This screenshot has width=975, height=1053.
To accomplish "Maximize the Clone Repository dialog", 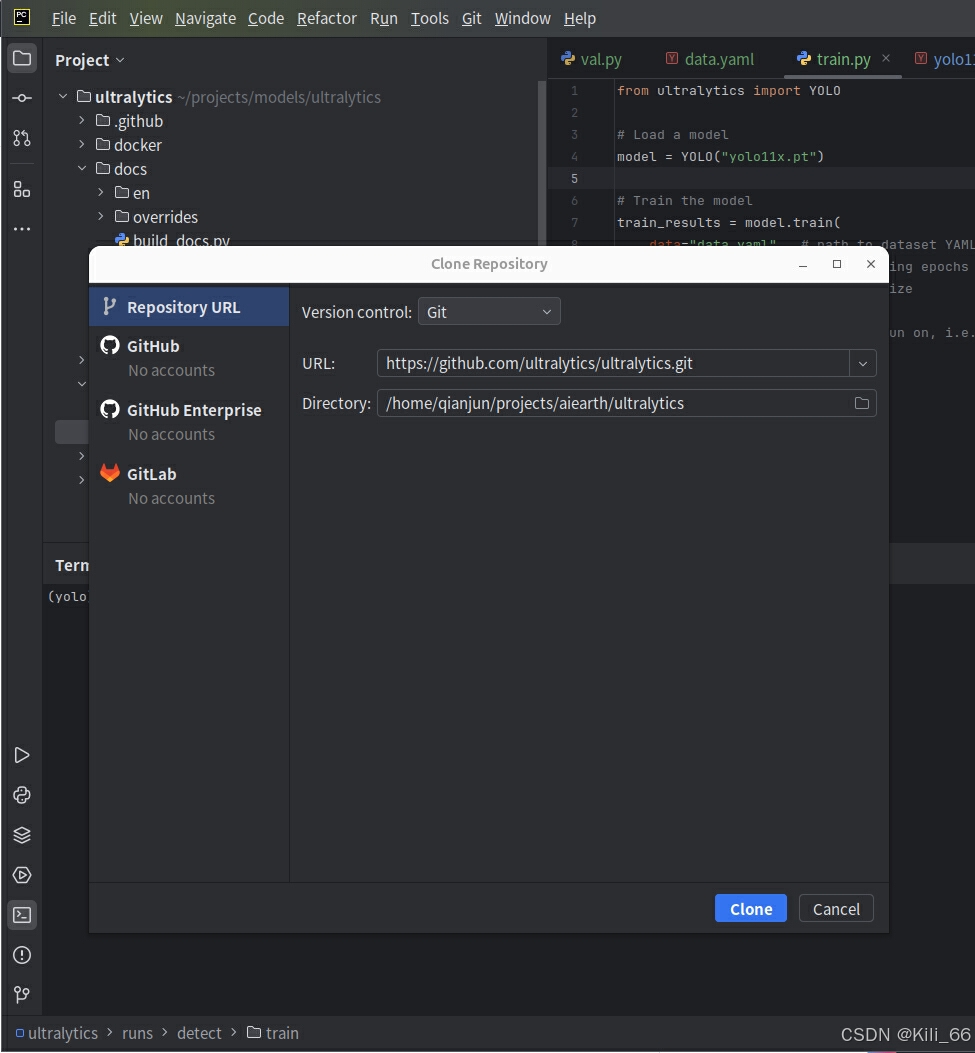I will (837, 264).
